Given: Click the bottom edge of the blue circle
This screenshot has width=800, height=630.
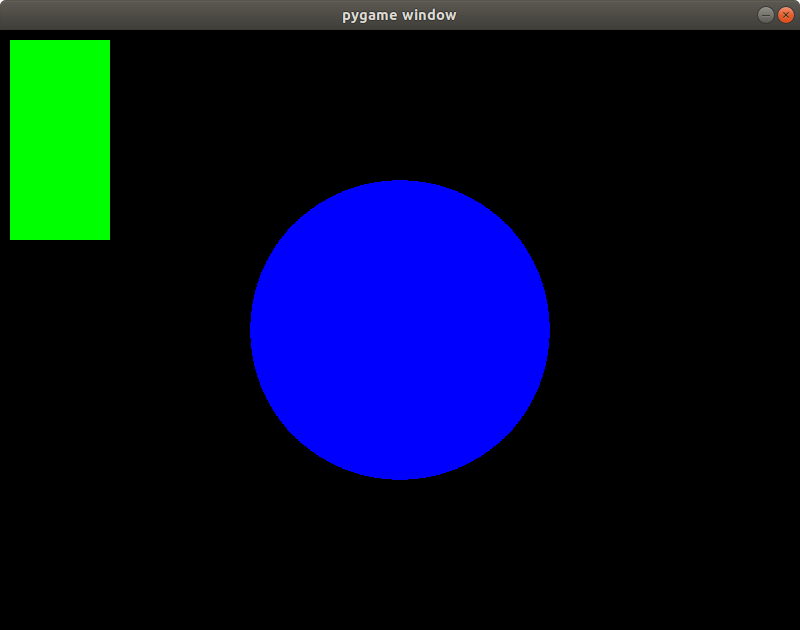Looking at the screenshot, I should (400, 475).
